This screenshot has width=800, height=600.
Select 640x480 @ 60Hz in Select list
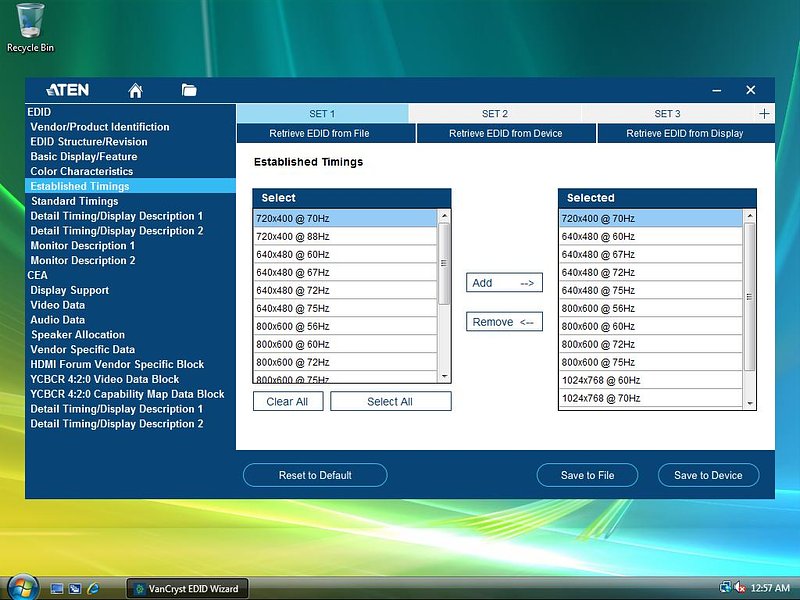pyautogui.click(x=345, y=254)
